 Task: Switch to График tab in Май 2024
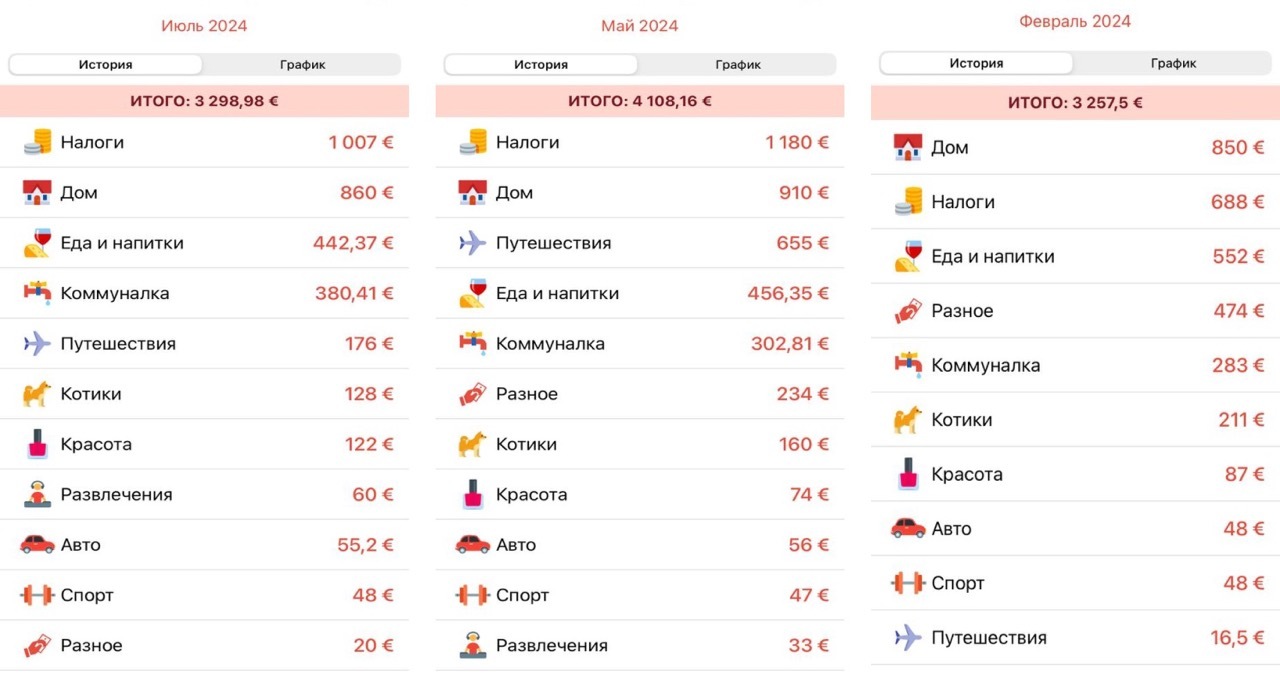(737, 65)
